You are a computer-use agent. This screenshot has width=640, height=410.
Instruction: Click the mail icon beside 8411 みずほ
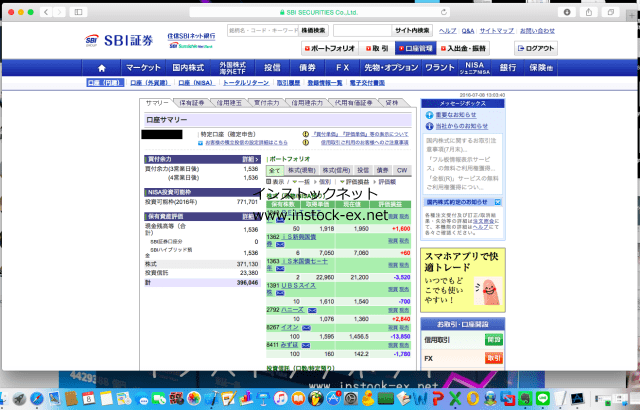click(x=305, y=345)
